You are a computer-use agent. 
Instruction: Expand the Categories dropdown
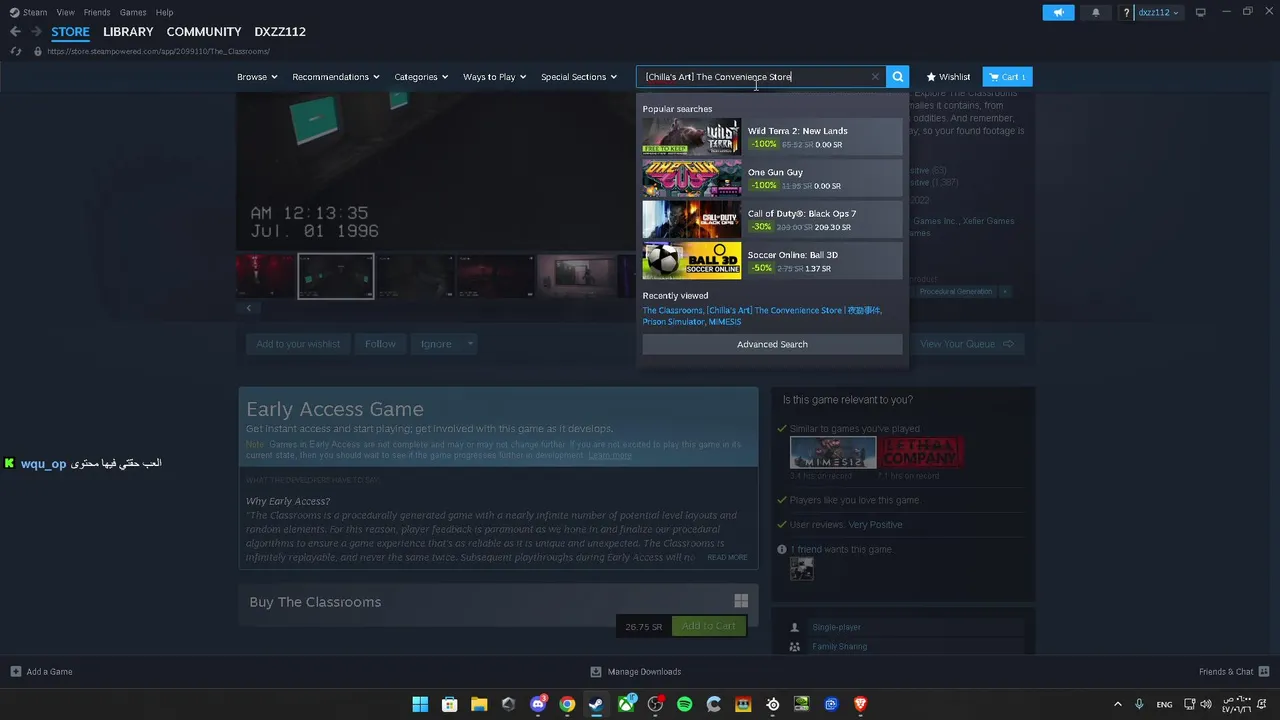421,77
